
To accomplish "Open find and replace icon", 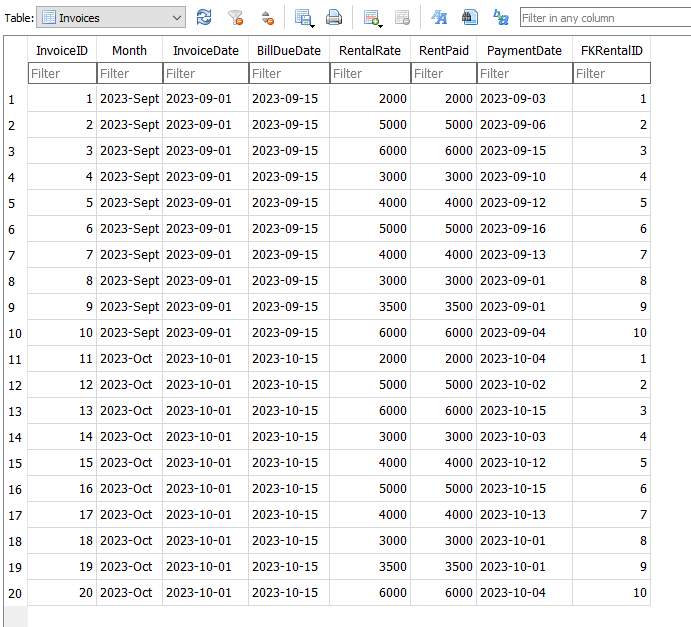I will (x=501, y=18).
